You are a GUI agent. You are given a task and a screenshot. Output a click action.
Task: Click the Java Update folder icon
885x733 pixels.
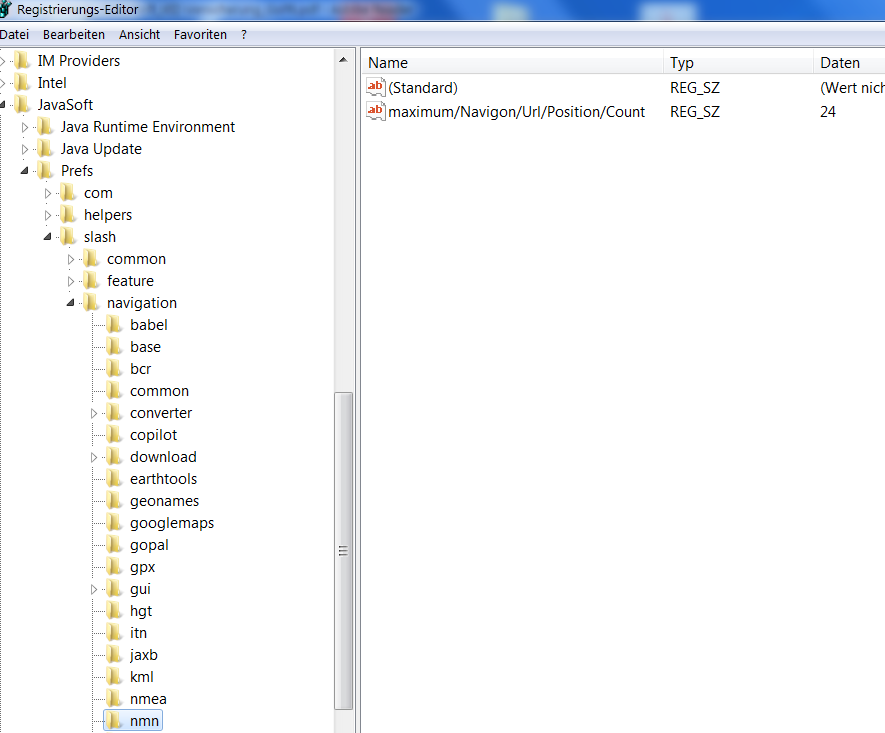pos(46,149)
